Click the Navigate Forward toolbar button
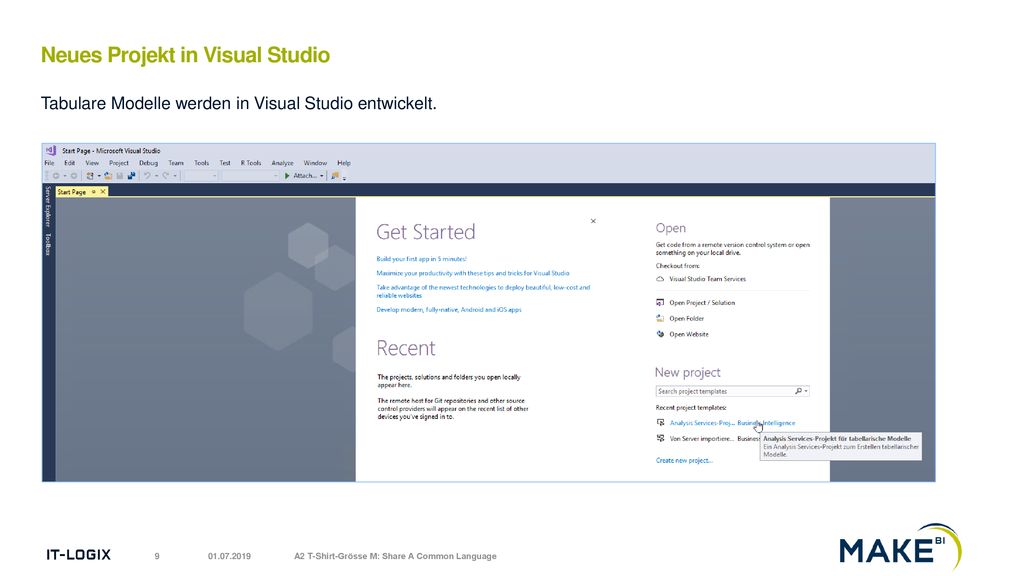The height and width of the screenshot is (576, 1024). coord(74,176)
